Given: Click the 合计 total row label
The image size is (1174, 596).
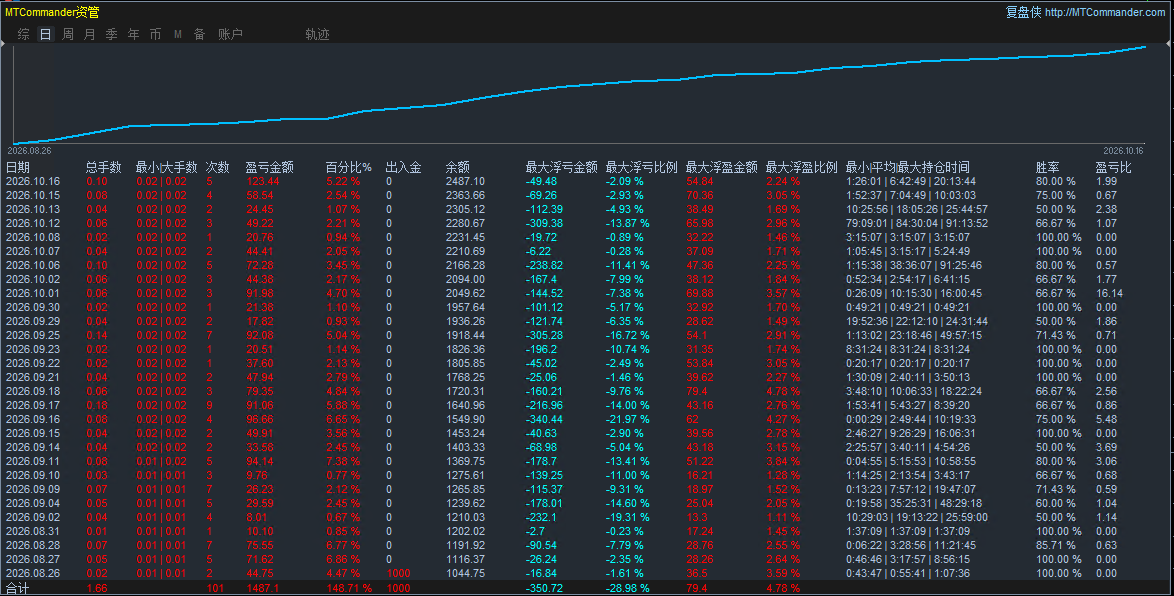Looking at the screenshot, I should [17, 589].
